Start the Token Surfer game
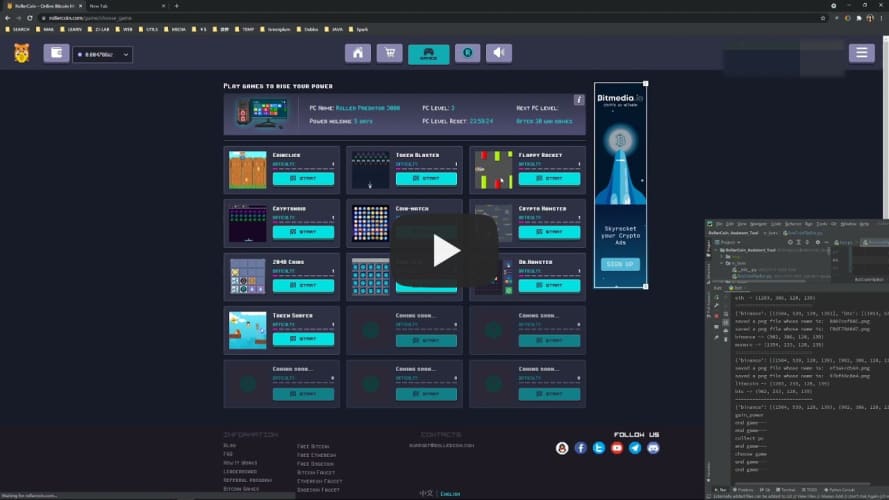Viewport: 889px width, 500px height. tap(303, 339)
